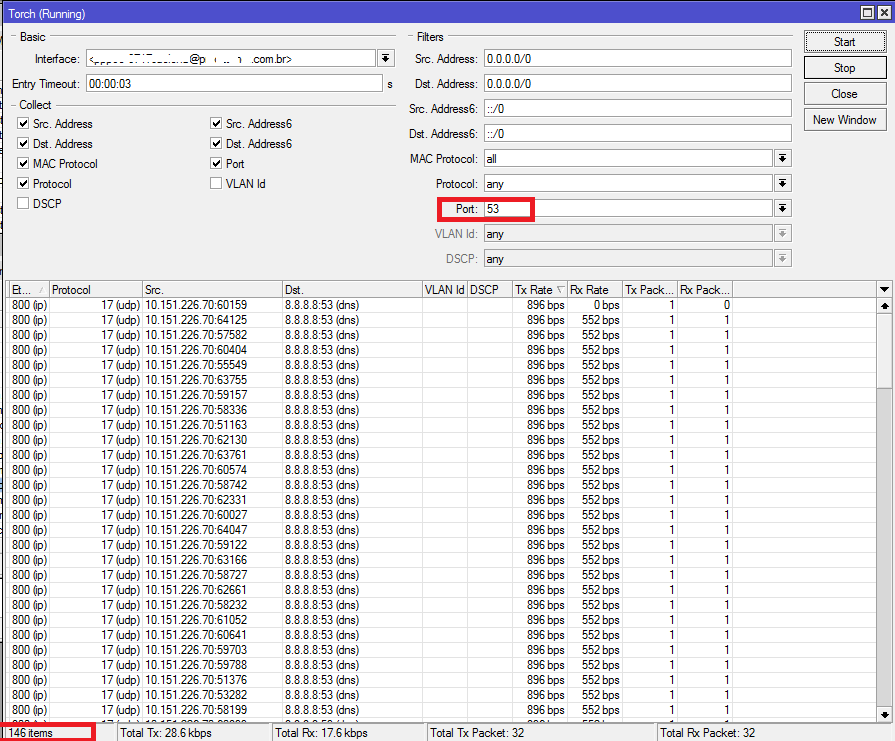Image resolution: width=895 pixels, height=741 pixels.
Task: Open the table column selector arrow
Action: [x=884, y=290]
